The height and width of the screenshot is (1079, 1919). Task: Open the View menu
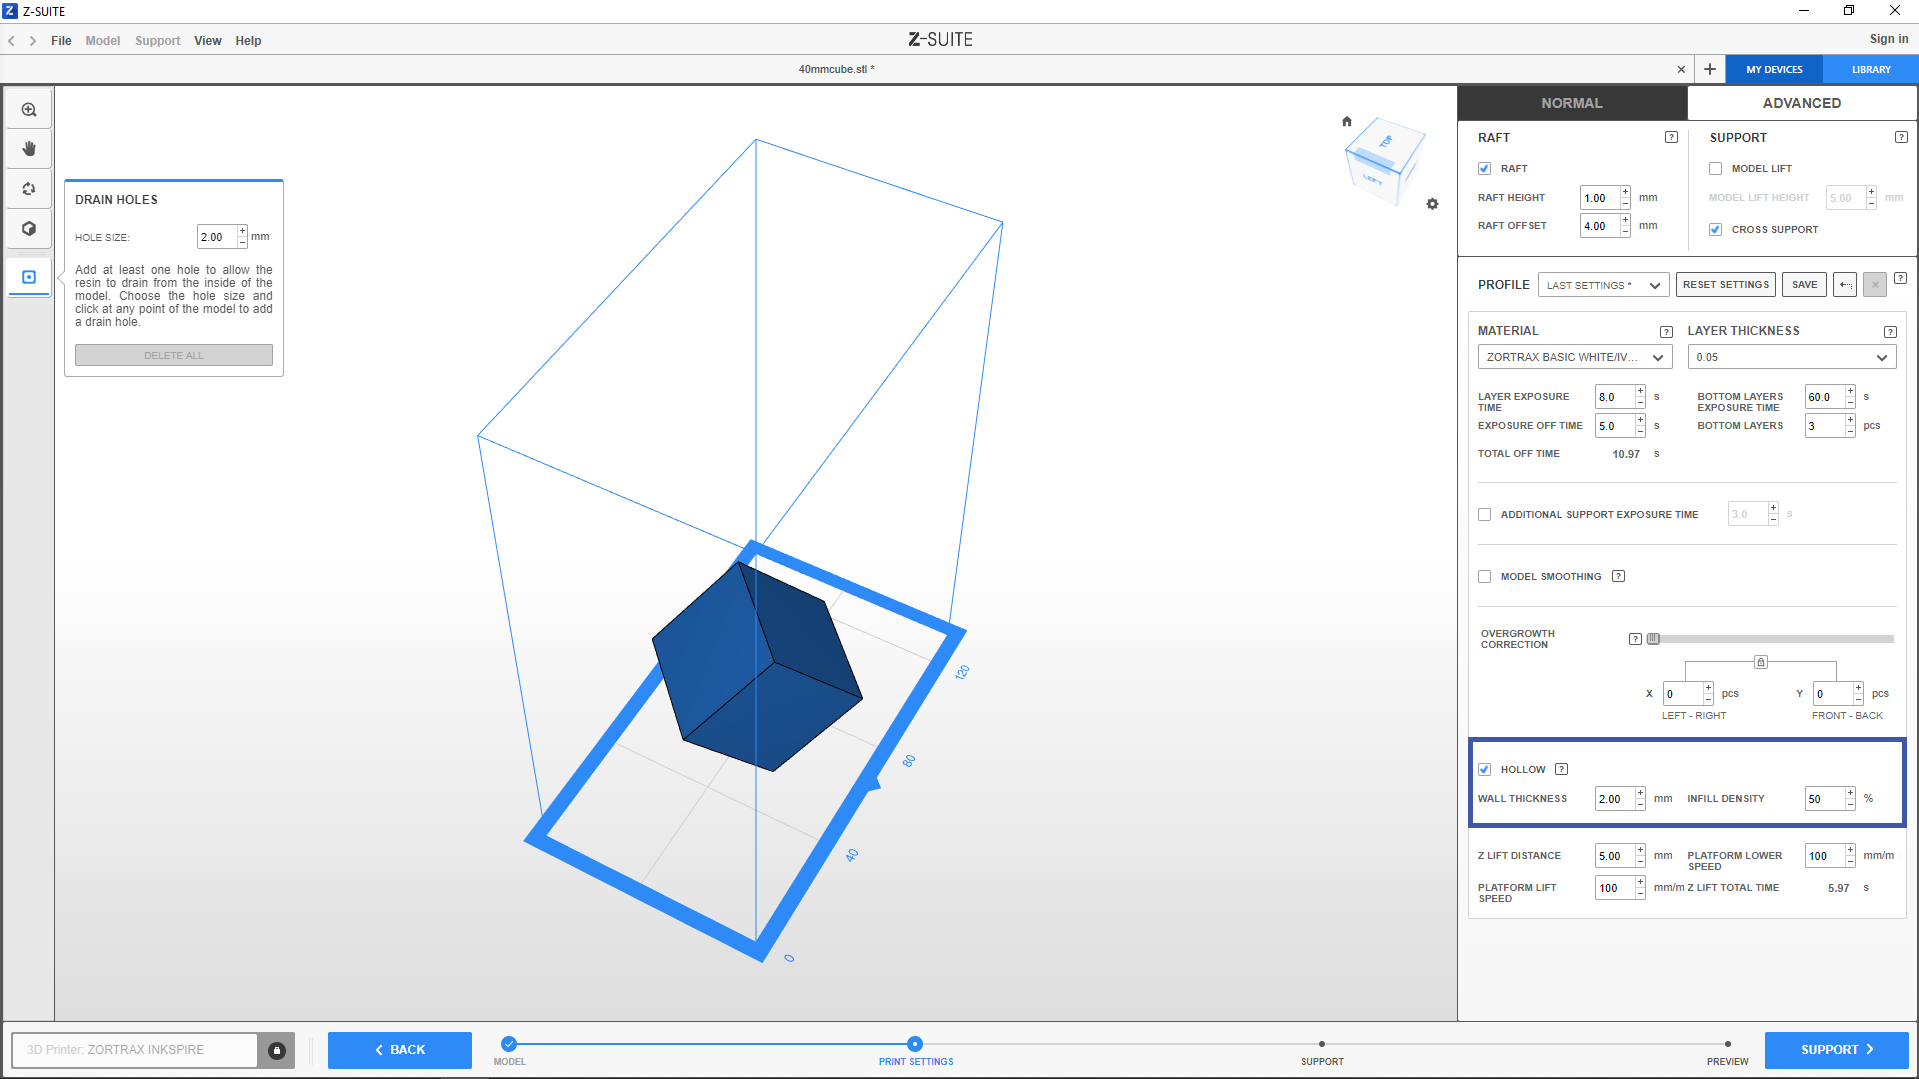point(207,41)
